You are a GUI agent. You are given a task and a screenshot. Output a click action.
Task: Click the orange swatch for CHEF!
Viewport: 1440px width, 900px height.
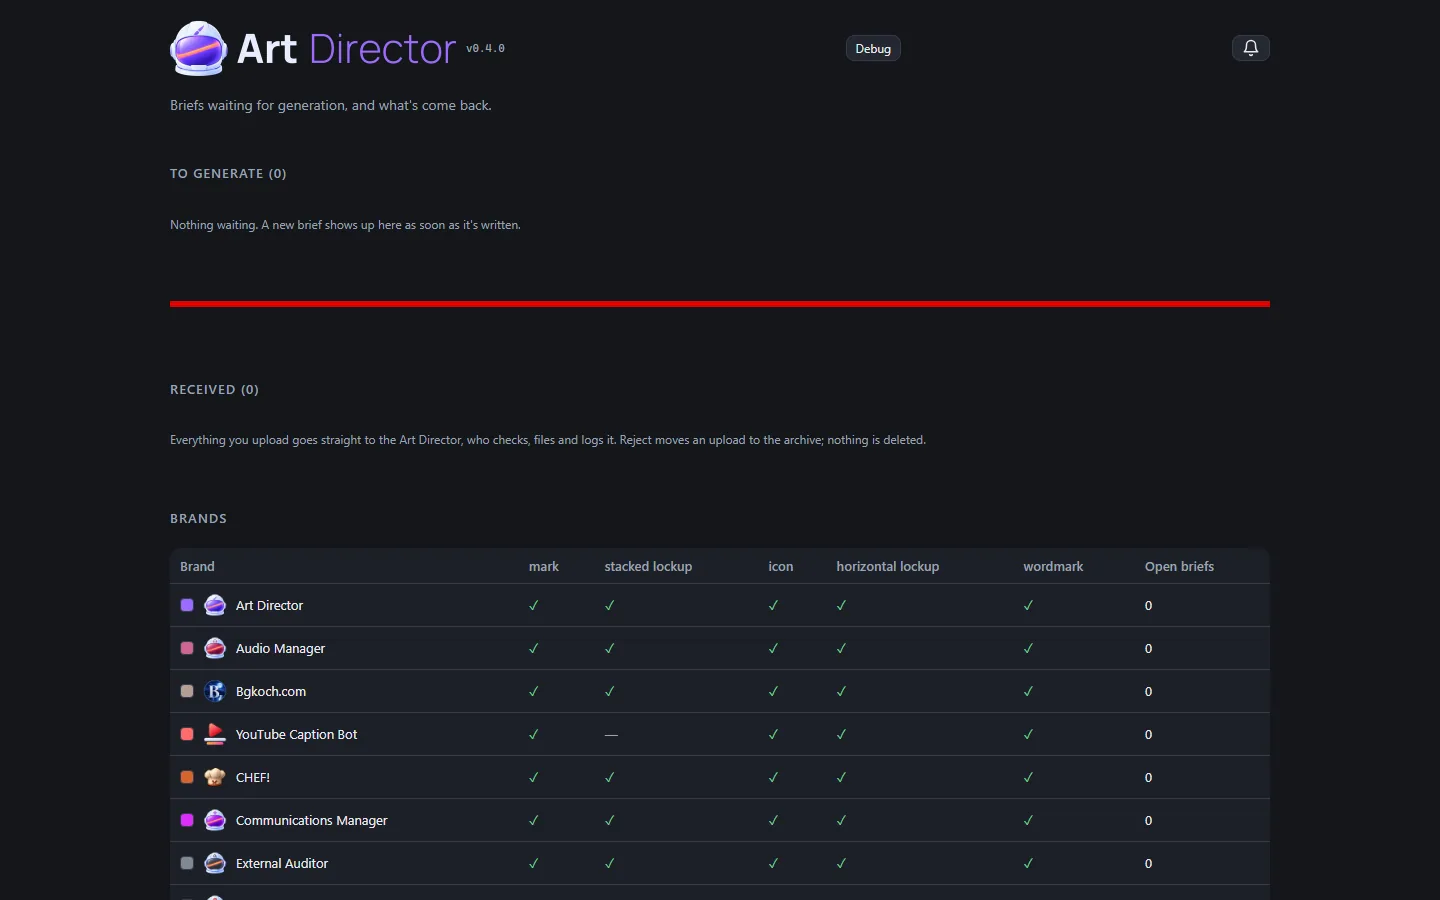coord(187,777)
